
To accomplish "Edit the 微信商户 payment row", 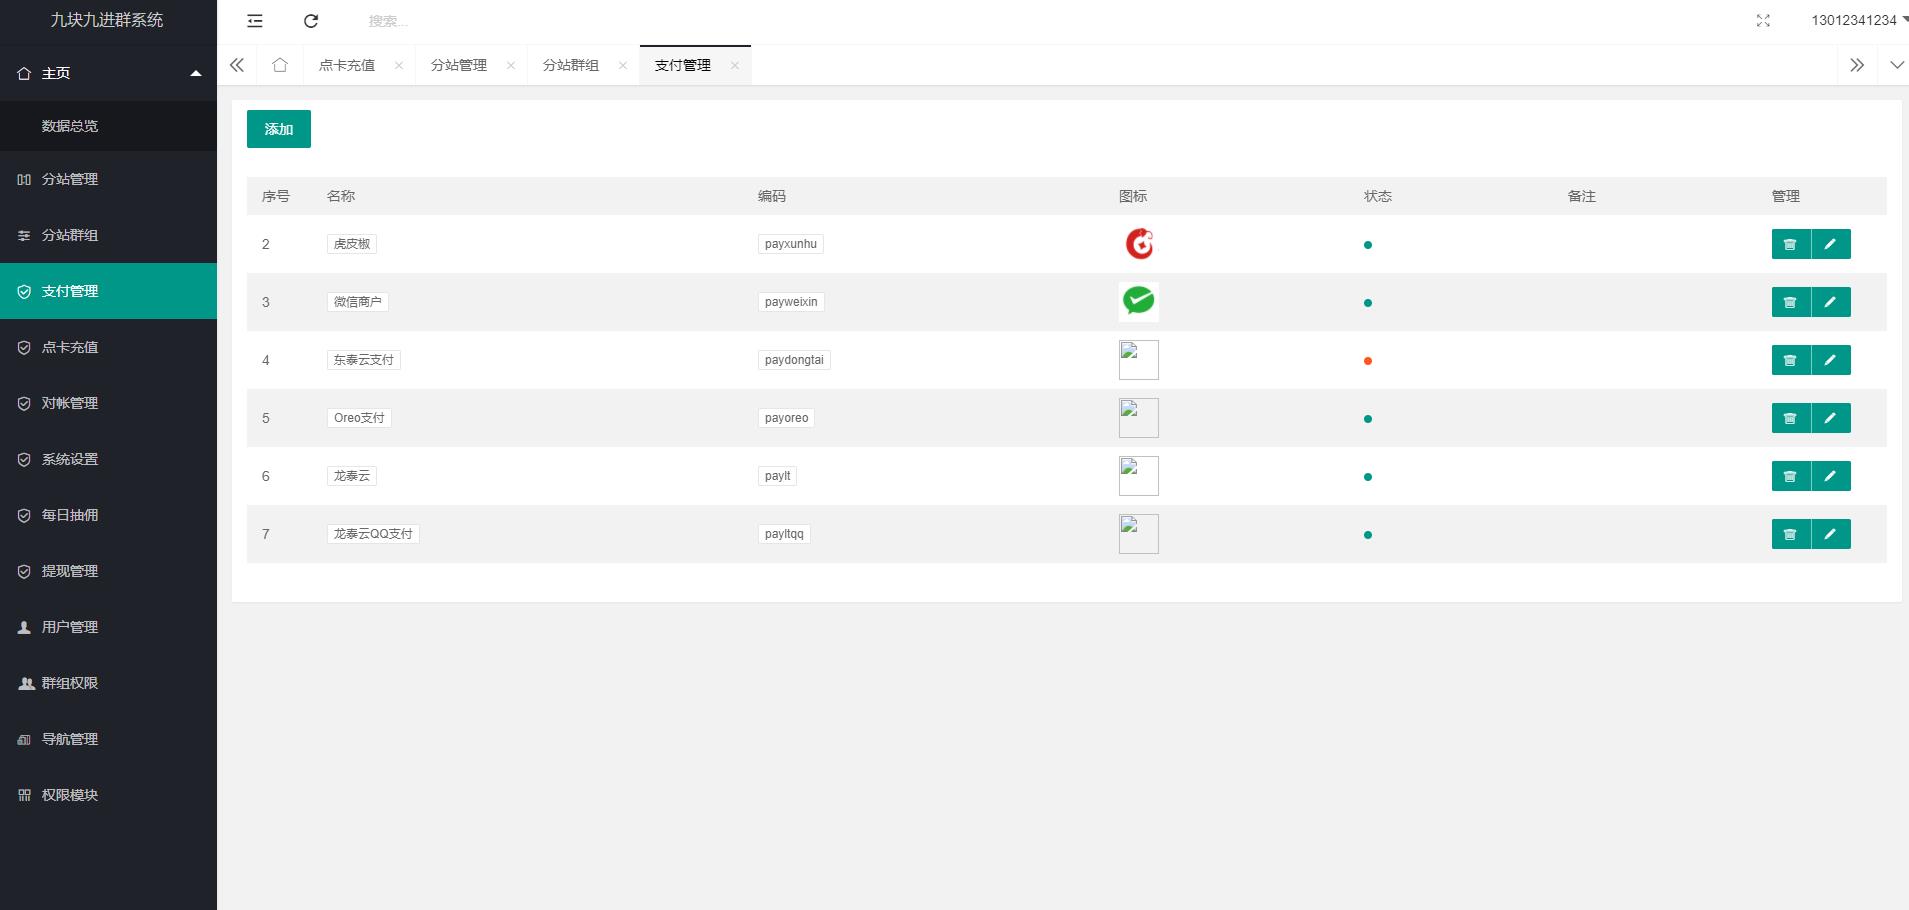I will [x=1830, y=302].
